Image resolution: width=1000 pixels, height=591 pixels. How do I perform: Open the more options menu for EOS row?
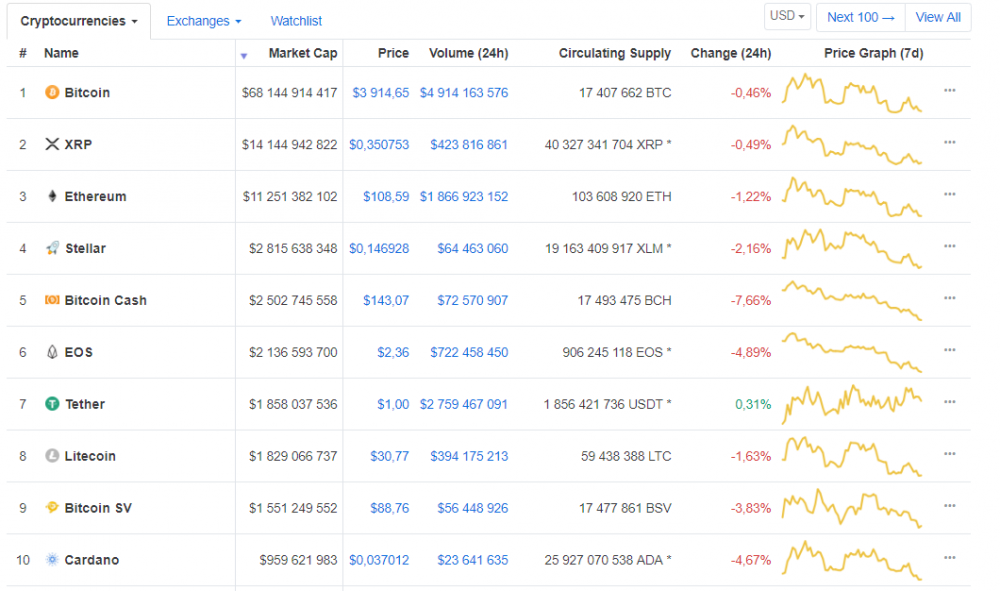pos(950,349)
